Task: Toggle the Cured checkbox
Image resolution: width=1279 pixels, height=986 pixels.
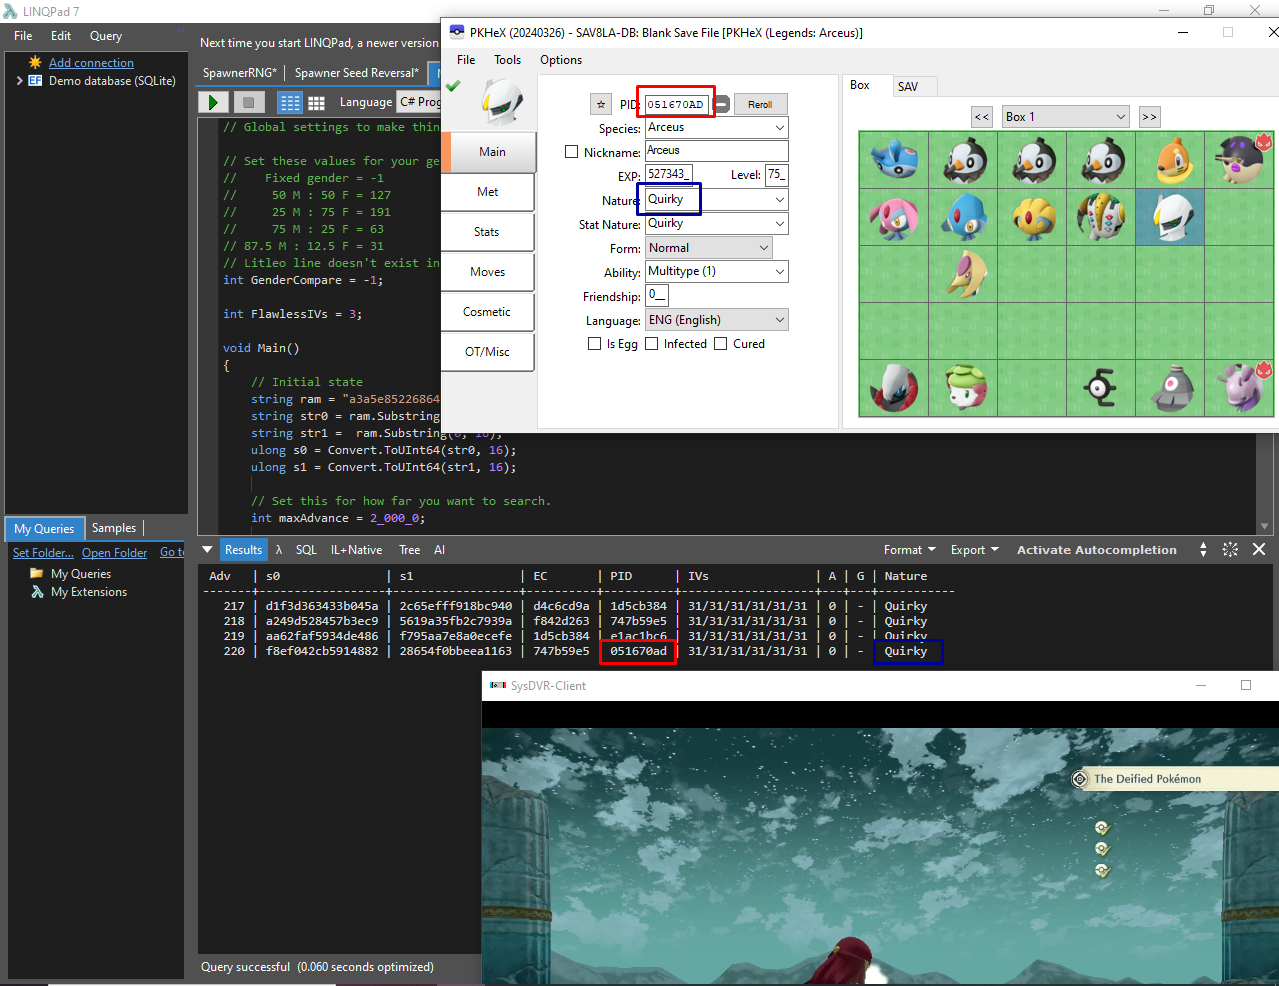Action: 721,344
